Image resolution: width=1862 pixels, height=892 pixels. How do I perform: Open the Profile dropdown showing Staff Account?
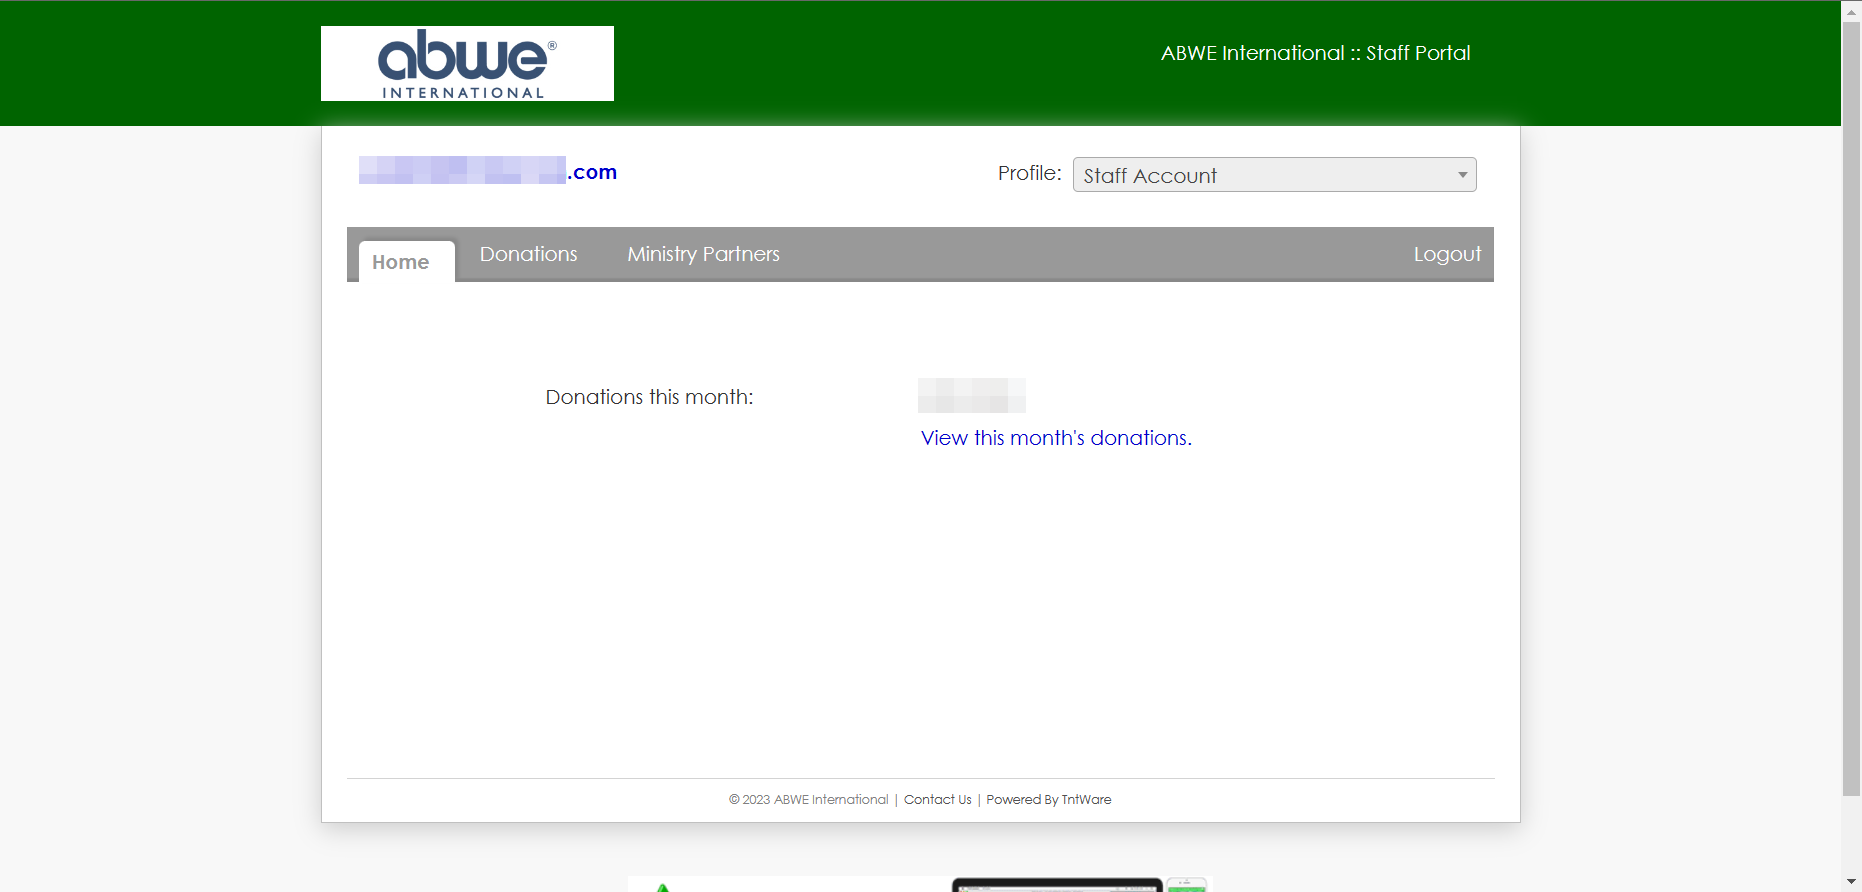point(1274,175)
